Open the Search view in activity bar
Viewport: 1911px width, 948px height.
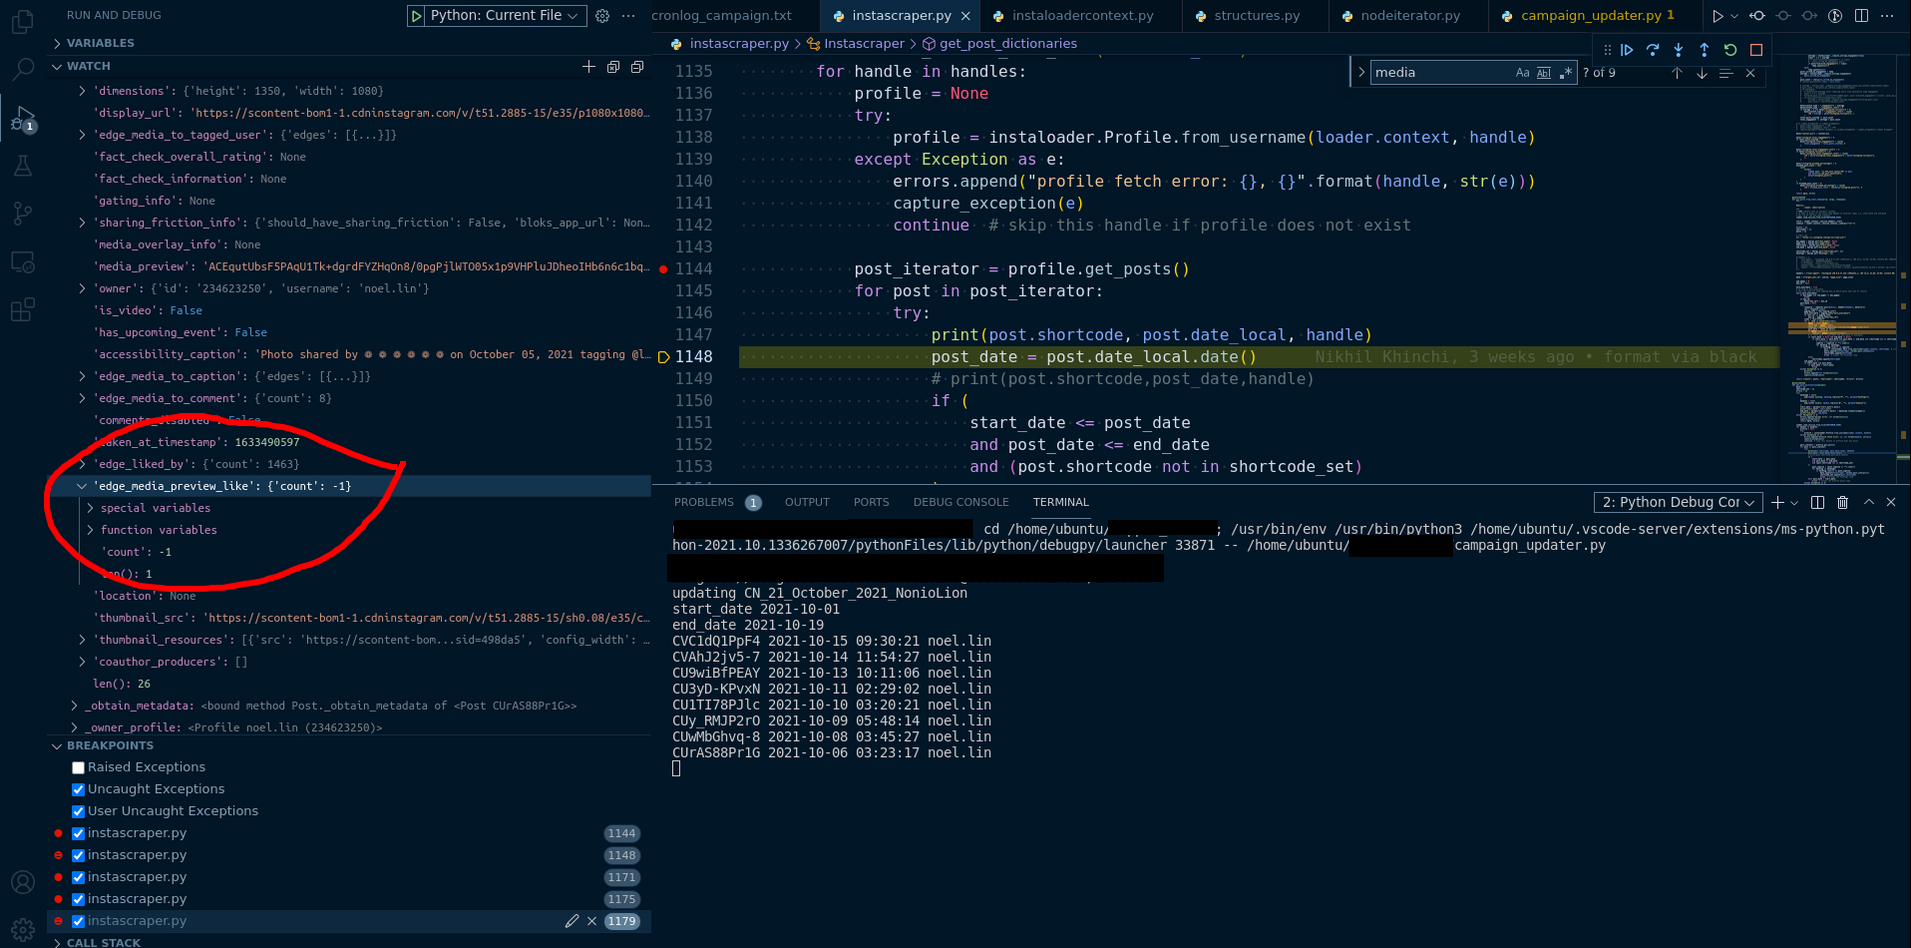(22, 69)
